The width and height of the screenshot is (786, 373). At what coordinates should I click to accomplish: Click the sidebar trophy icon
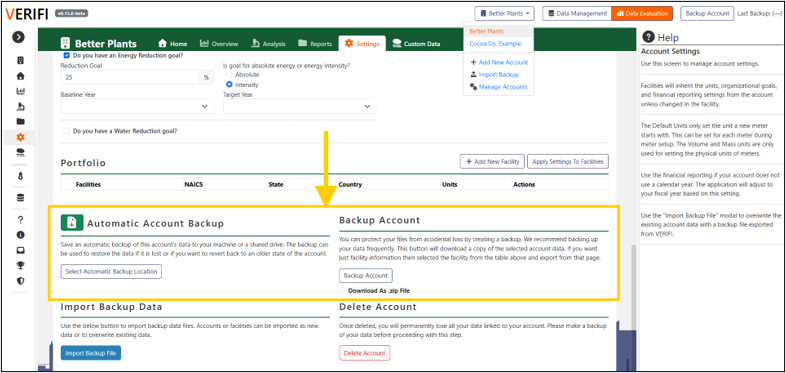(x=21, y=265)
